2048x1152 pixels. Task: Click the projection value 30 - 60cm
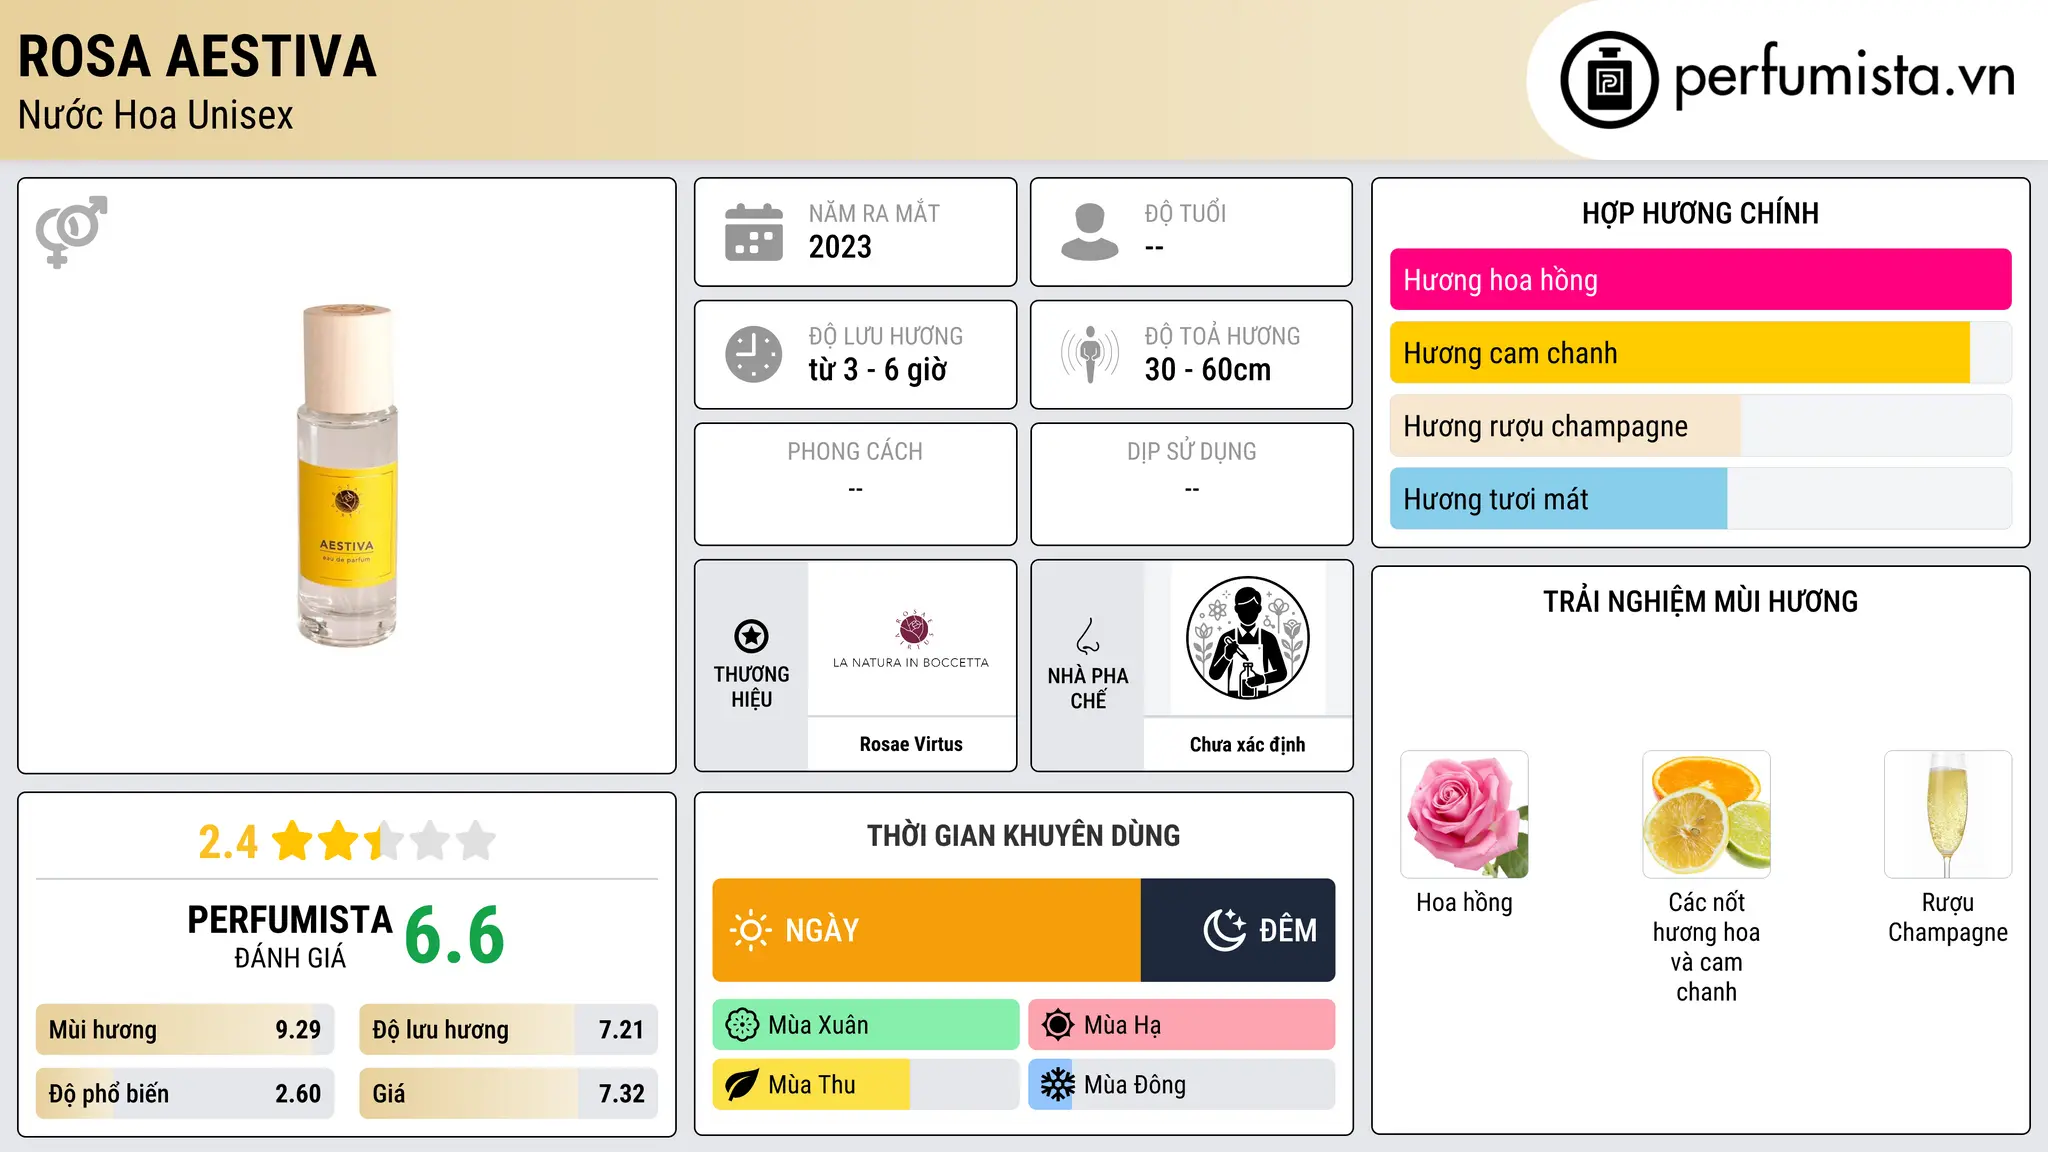point(1208,370)
